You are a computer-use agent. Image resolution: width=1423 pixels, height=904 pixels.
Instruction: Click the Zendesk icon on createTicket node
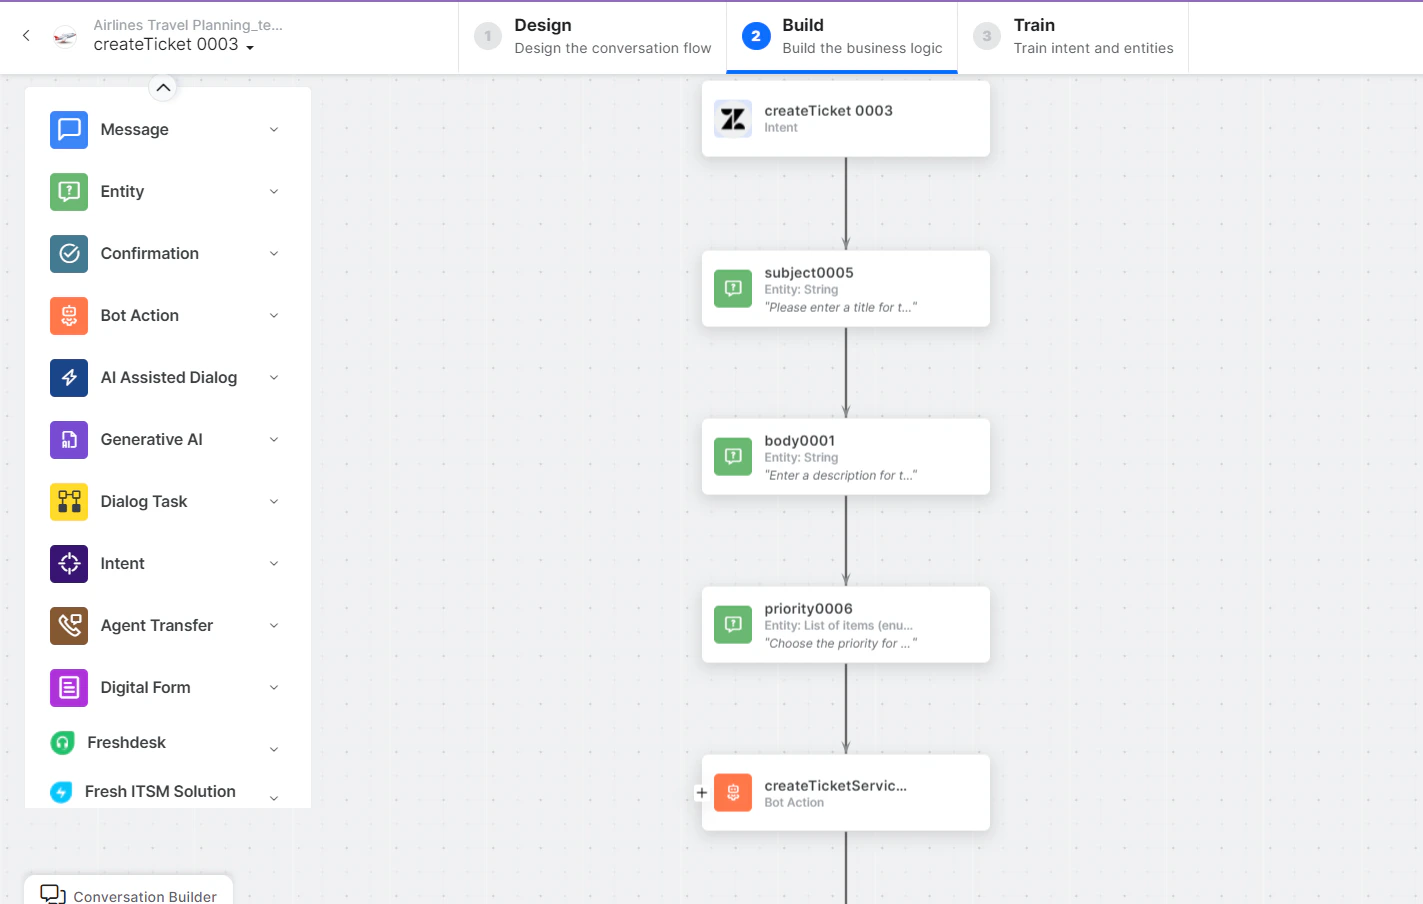click(x=732, y=118)
